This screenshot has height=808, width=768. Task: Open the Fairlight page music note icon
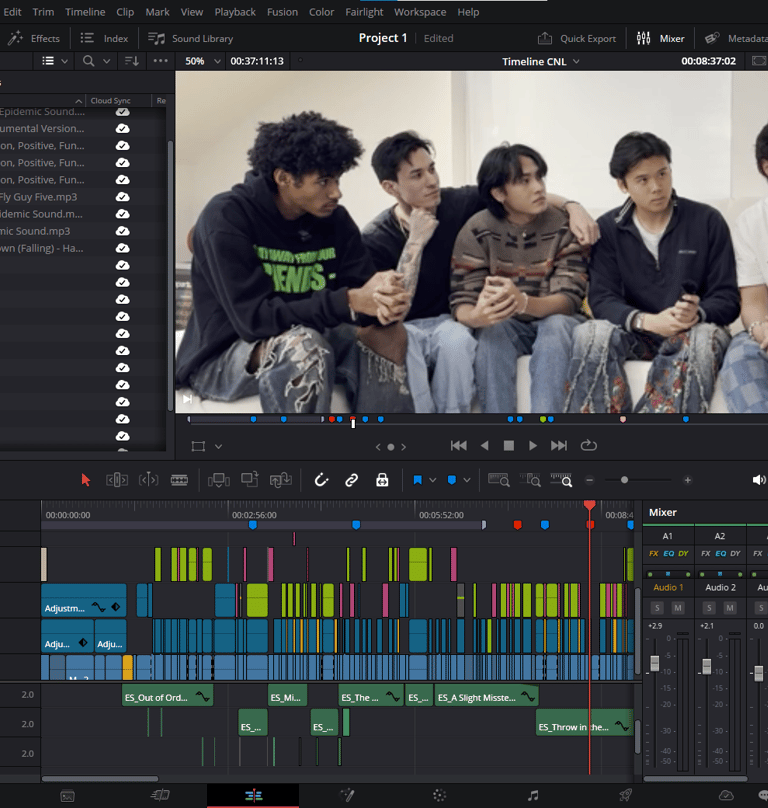tap(533, 795)
